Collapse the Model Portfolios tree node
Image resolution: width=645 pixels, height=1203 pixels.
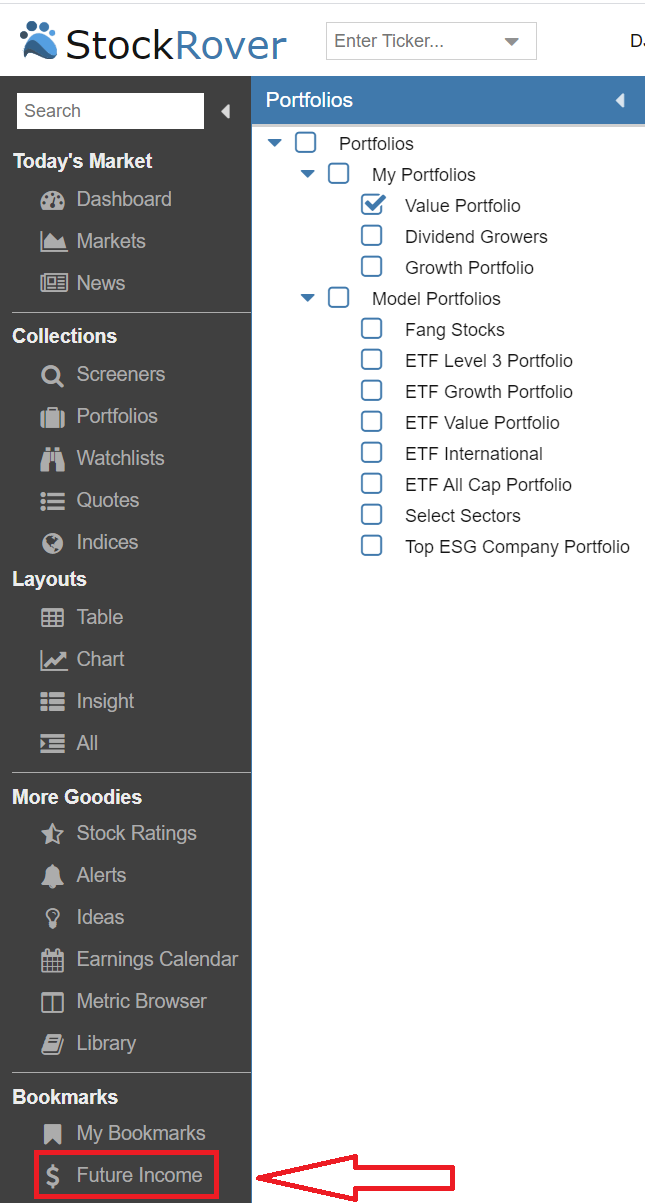(308, 298)
